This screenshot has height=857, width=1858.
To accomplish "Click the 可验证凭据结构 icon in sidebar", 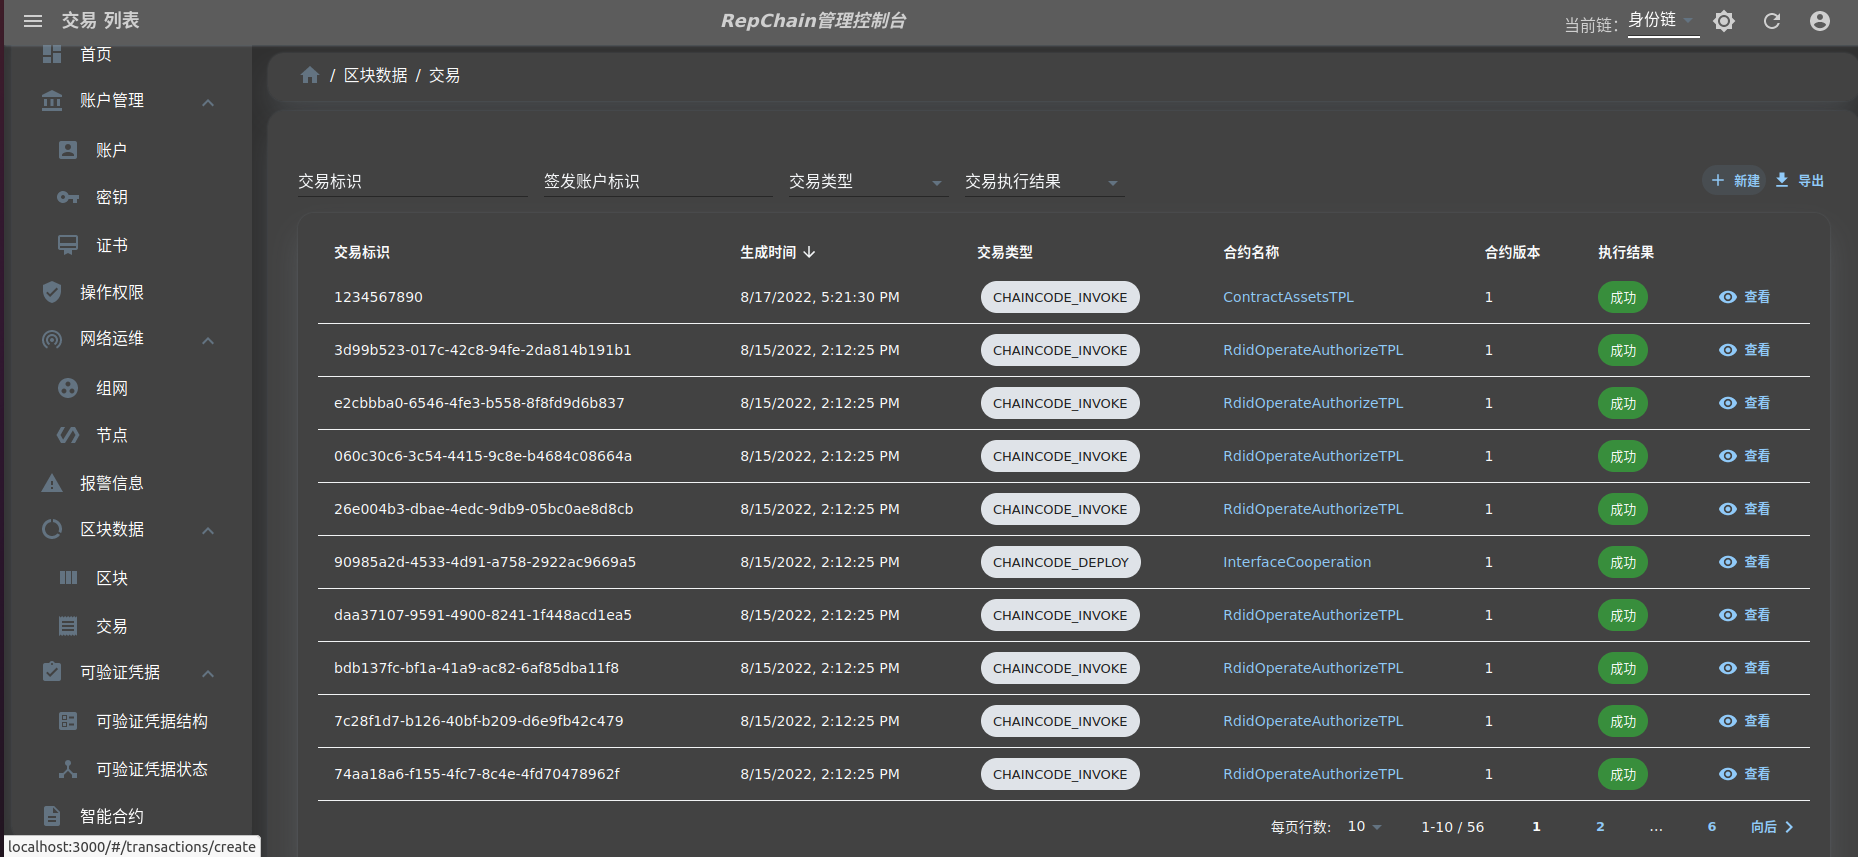I will click(68, 721).
